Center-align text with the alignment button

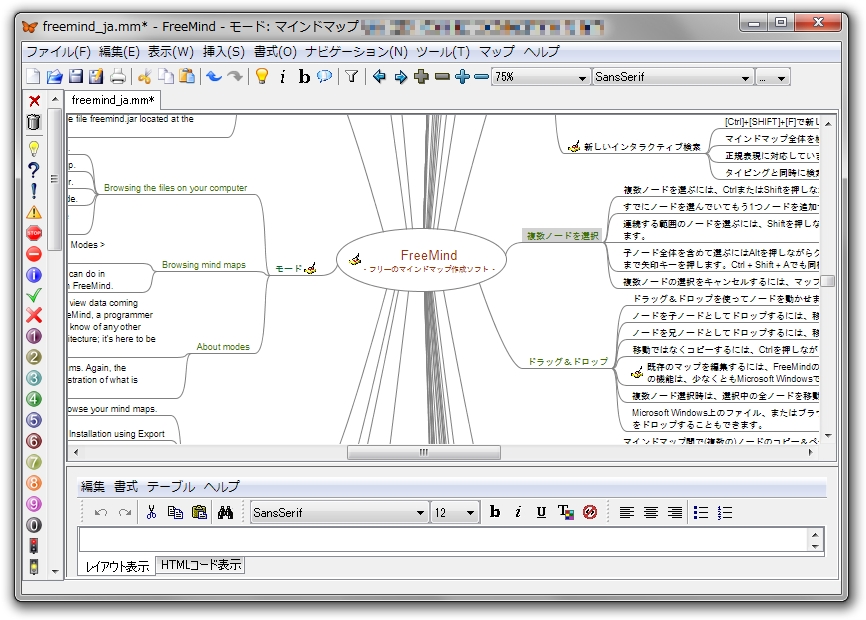[x=650, y=512]
